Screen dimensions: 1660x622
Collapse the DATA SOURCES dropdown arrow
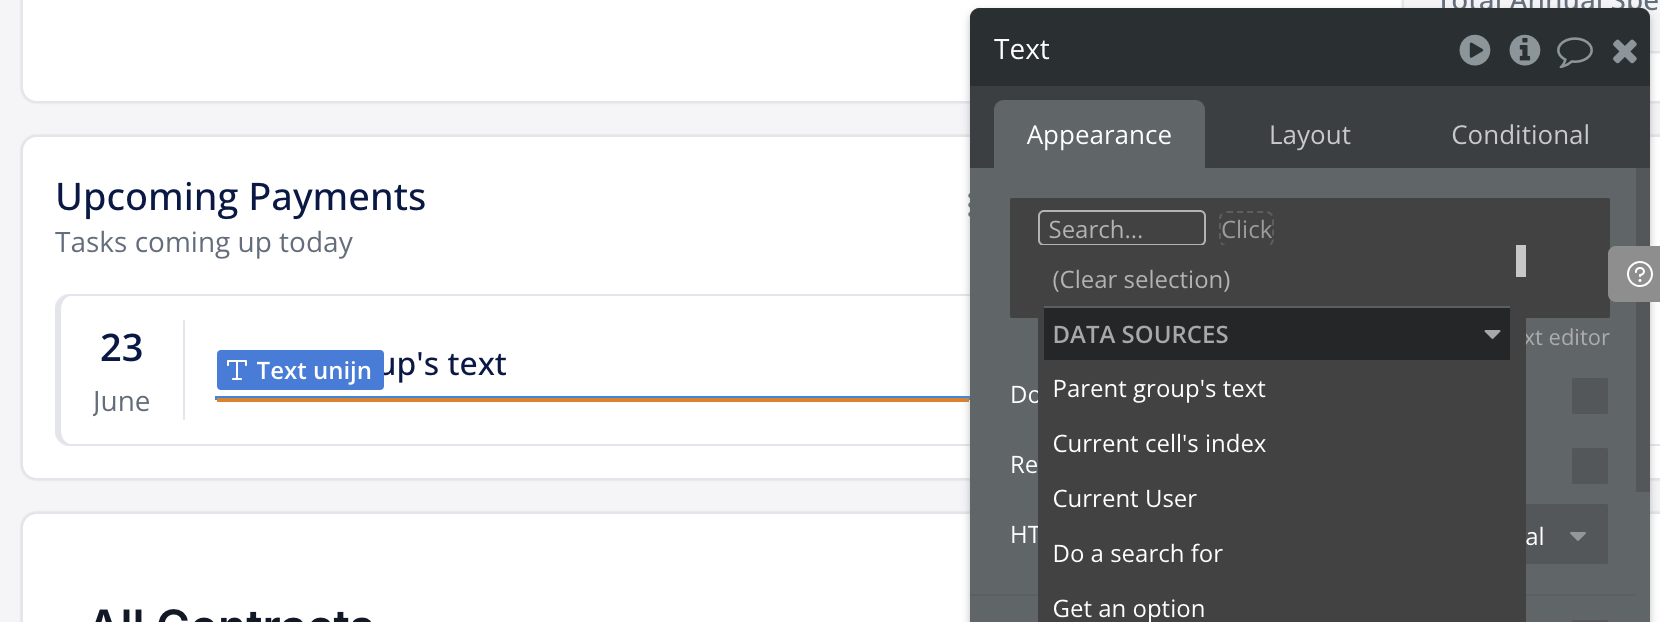tap(1492, 334)
